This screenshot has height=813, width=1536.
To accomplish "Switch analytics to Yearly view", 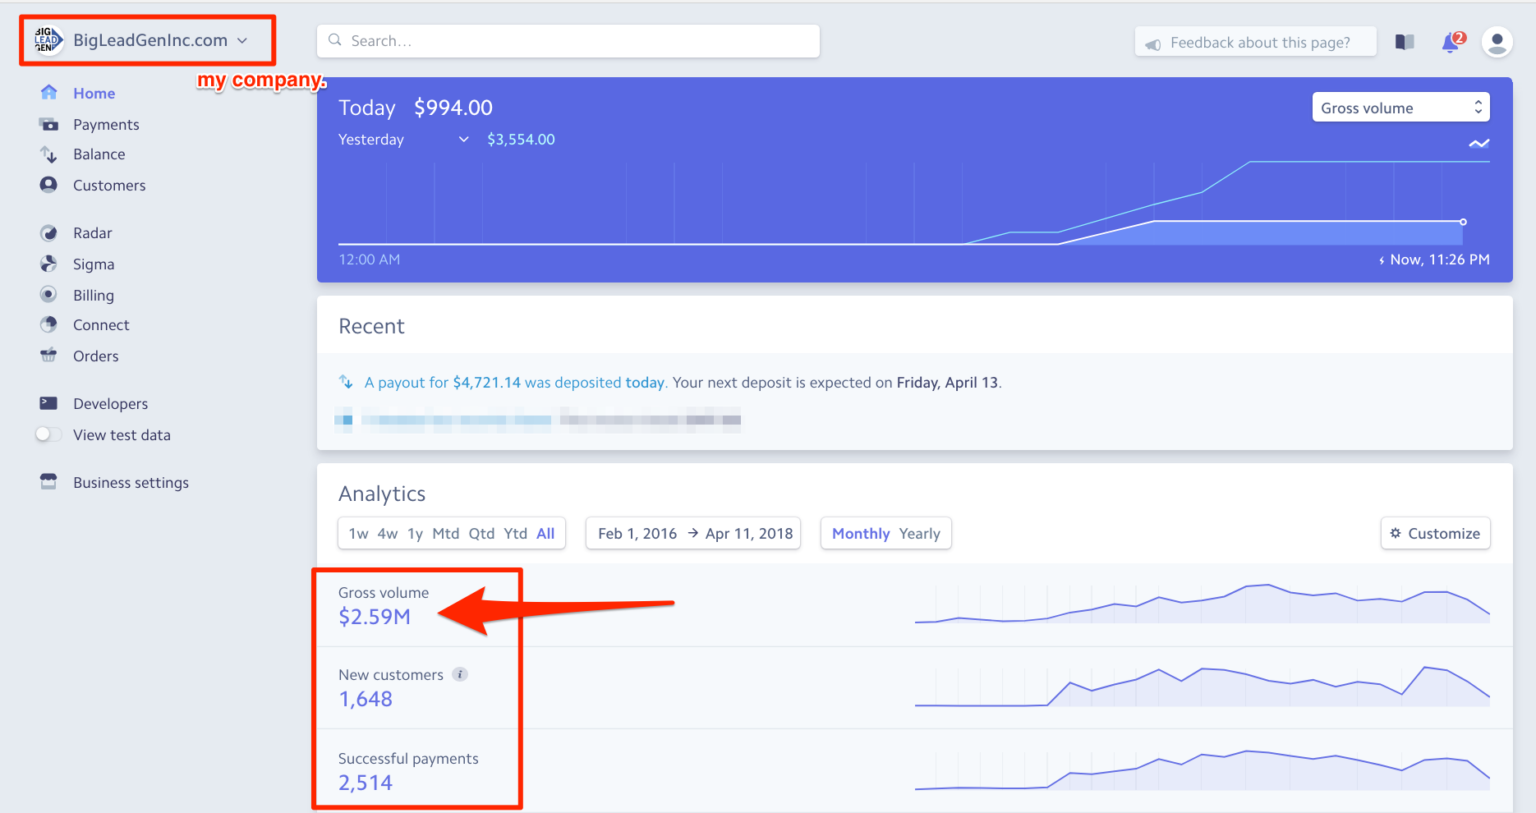I will click(x=919, y=533).
